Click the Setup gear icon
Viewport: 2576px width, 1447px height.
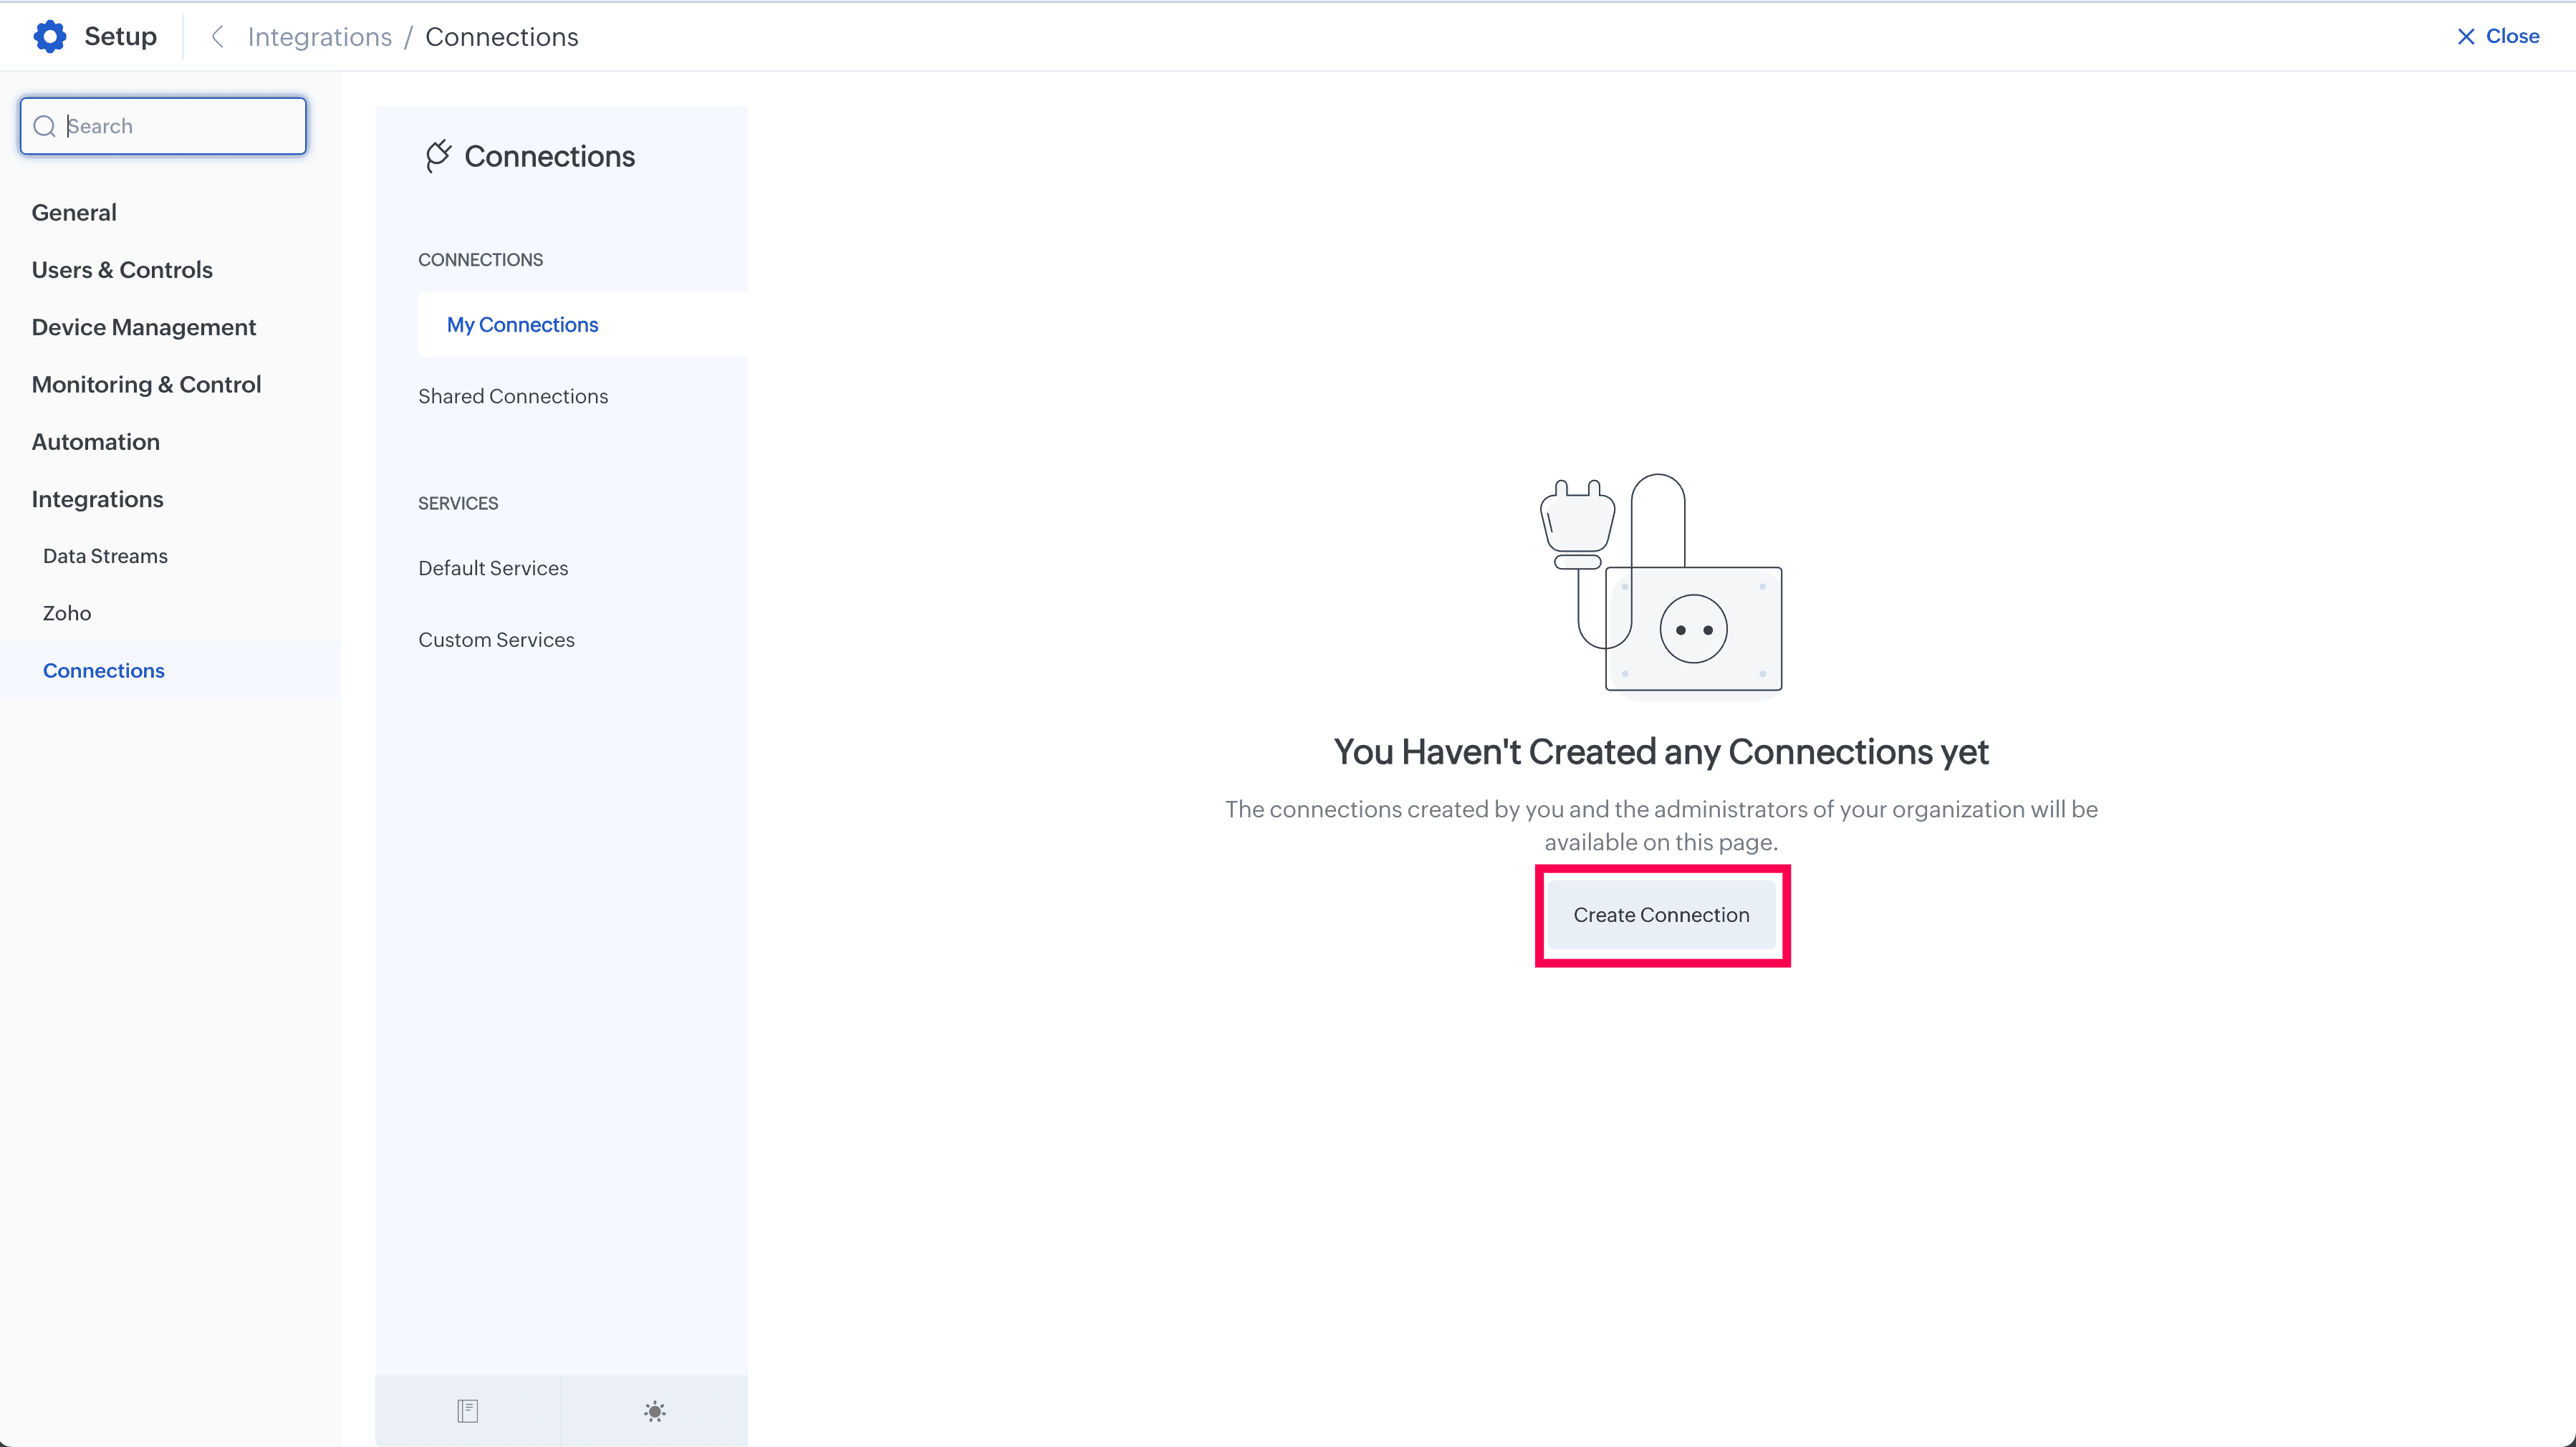click(x=49, y=37)
